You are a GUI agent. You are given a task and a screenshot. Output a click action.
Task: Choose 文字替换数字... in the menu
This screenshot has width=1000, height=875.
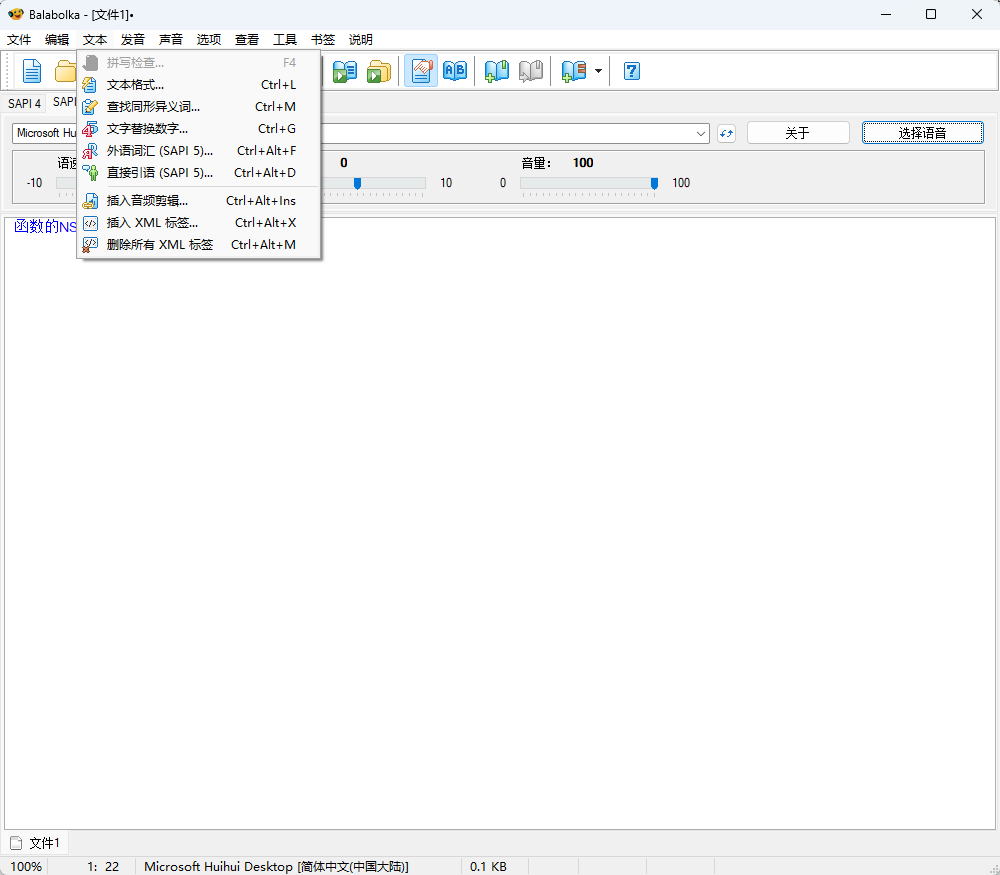point(198,129)
